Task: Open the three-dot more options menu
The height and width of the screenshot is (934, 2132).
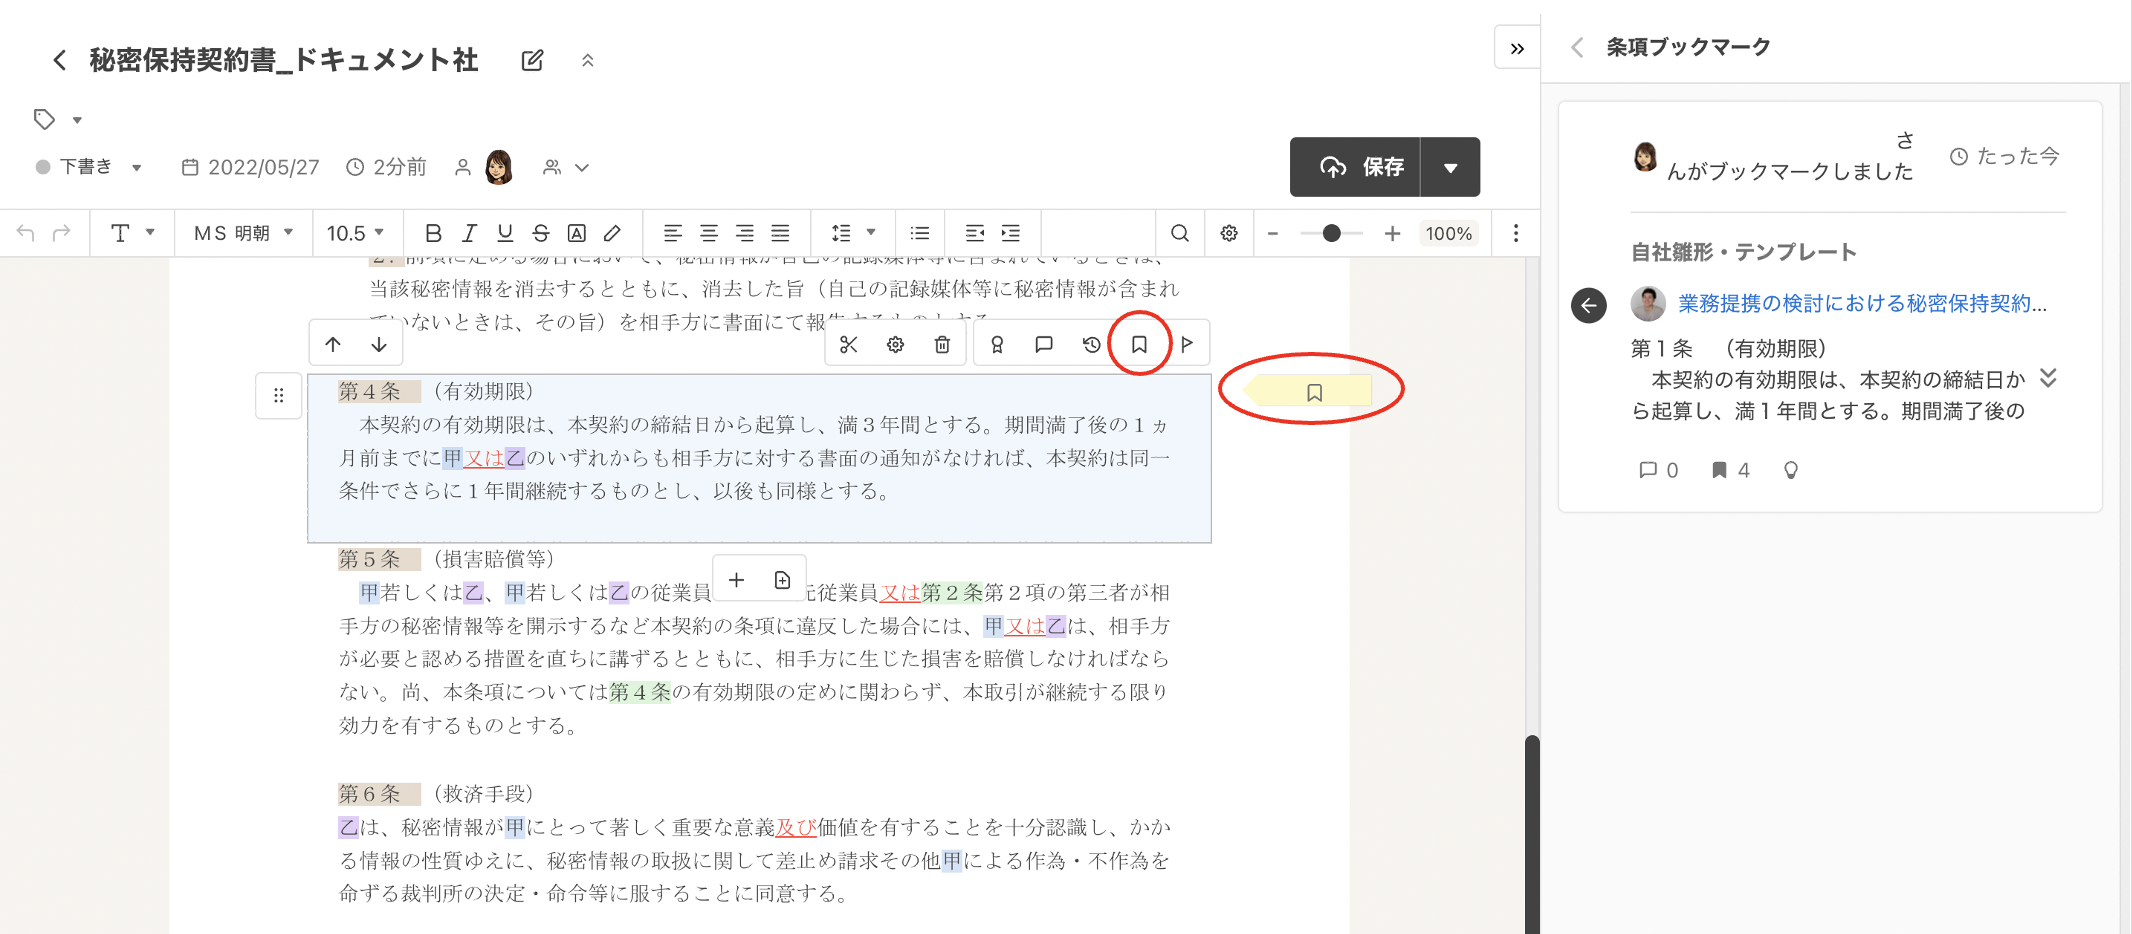Action: (1515, 233)
